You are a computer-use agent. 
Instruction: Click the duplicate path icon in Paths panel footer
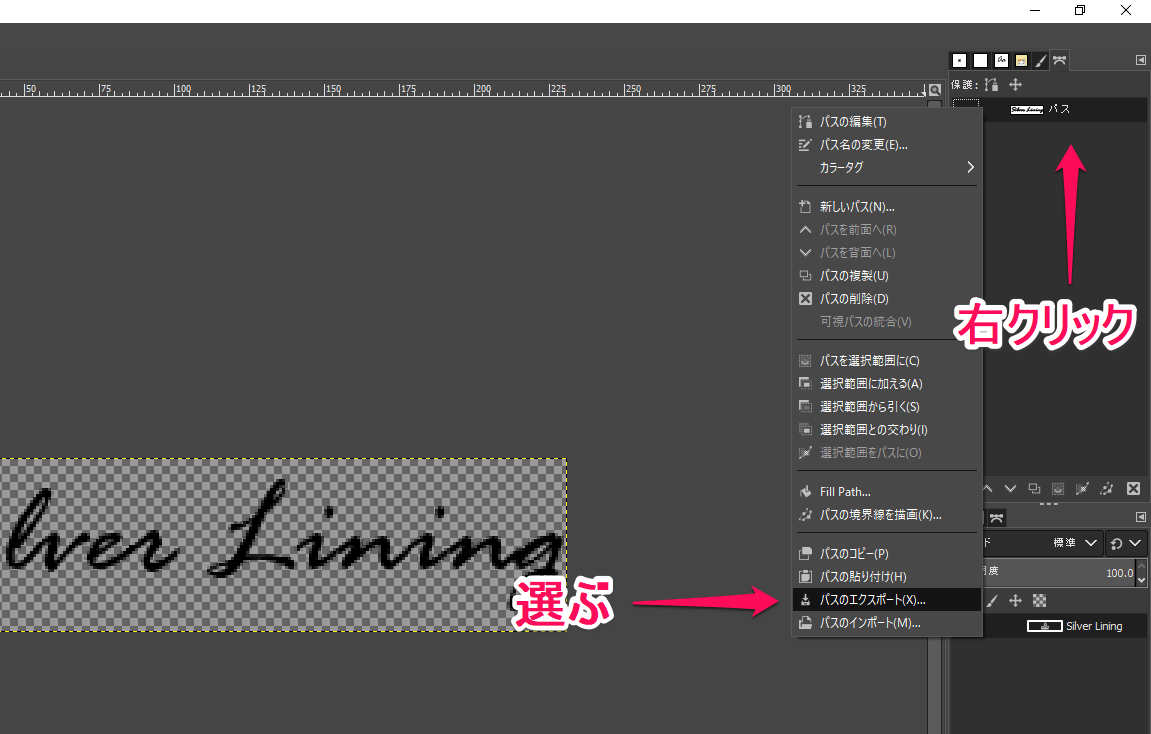click(x=1034, y=489)
